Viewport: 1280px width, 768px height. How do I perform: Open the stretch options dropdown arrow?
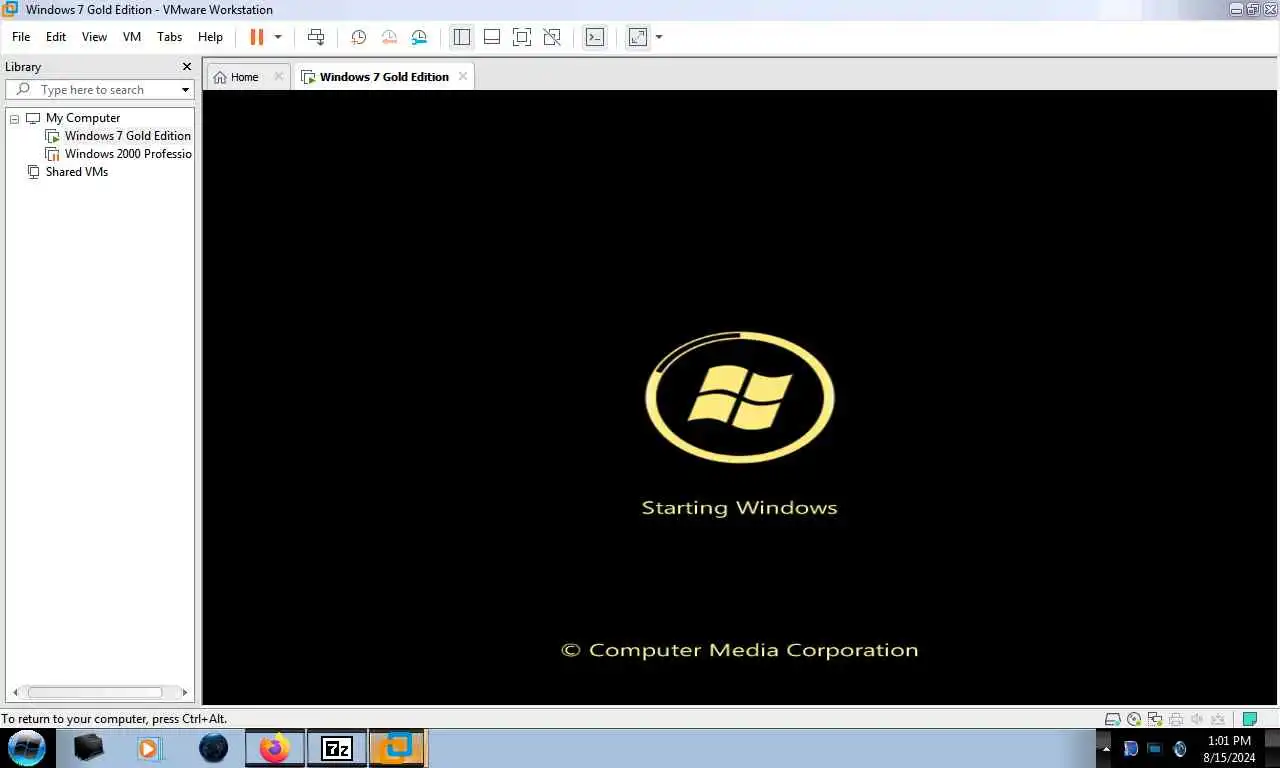click(659, 37)
